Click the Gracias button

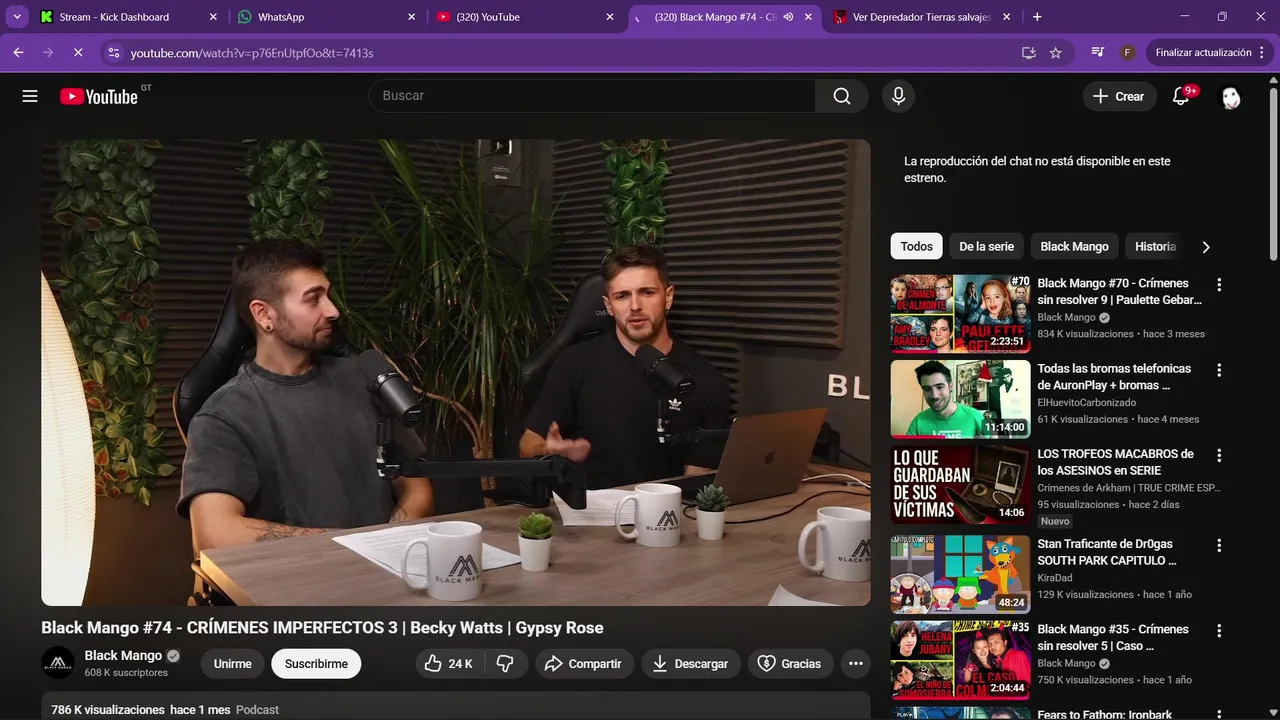click(x=789, y=663)
